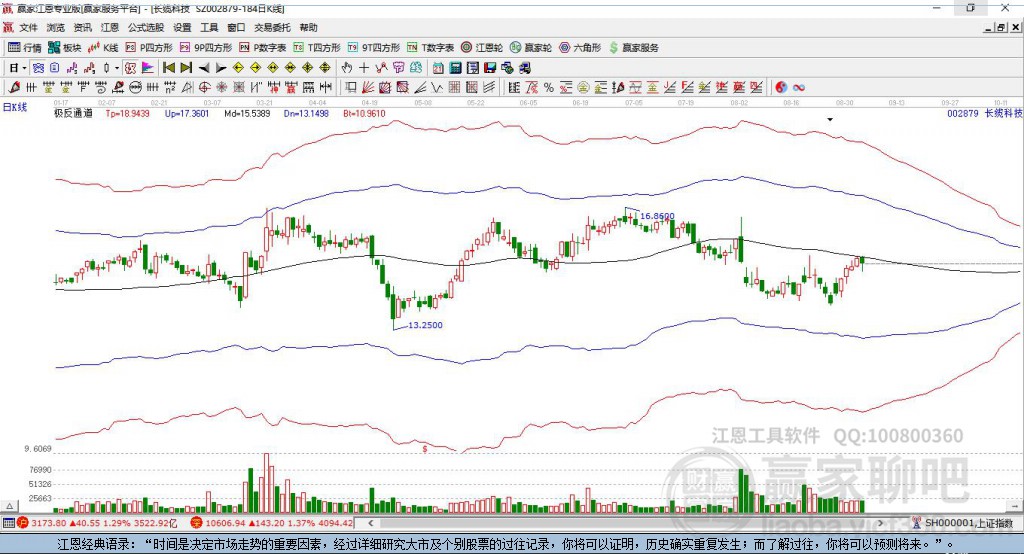Click SH000001 上证指数 status entry
Image resolution: width=1024 pixels, height=554 pixels.
point(963,523)
